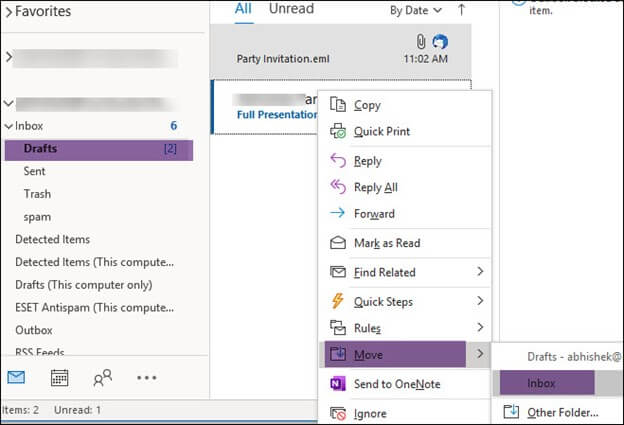Click the Forward arrow icon
The image size is (624, 425).
337,213
